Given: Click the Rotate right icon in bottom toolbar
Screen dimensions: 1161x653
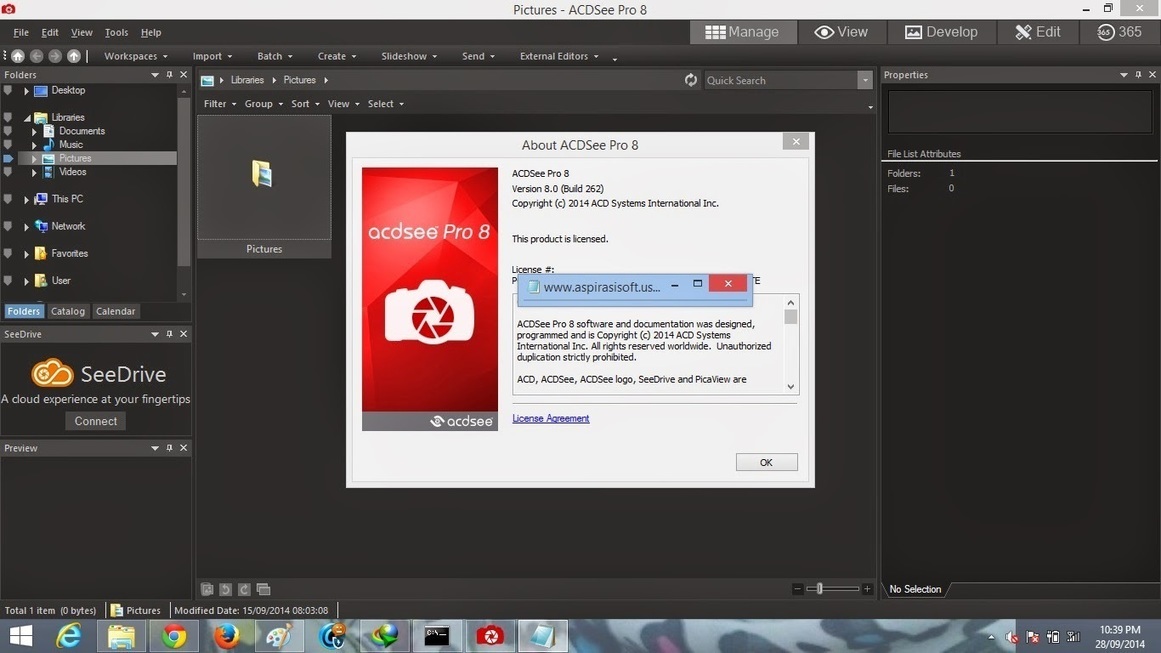Looking at the screenshot, I should tap(244, 589).
